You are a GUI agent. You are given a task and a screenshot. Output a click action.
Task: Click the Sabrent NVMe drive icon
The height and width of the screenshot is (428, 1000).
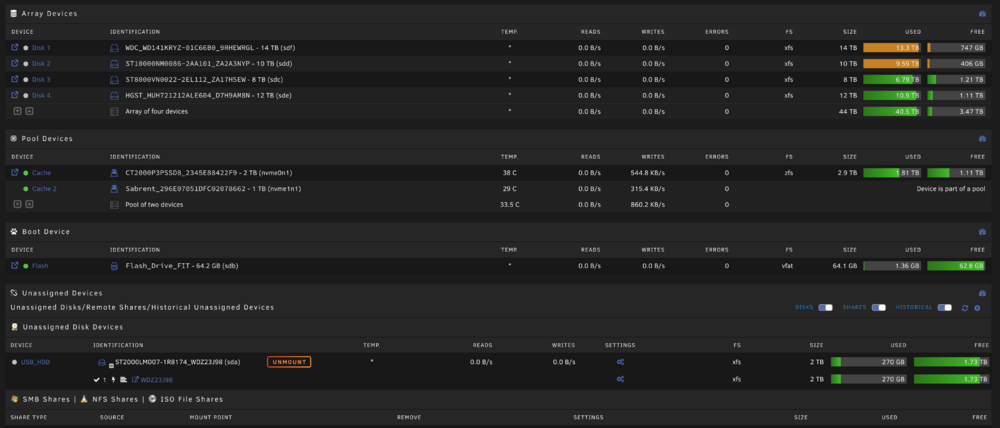tap(115, 189)
